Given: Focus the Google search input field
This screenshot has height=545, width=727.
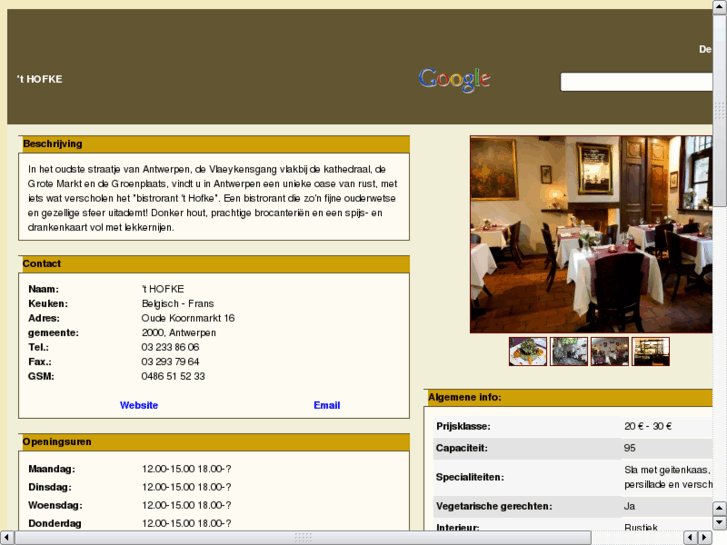Looking at the screenshot, I should [636, 82].
